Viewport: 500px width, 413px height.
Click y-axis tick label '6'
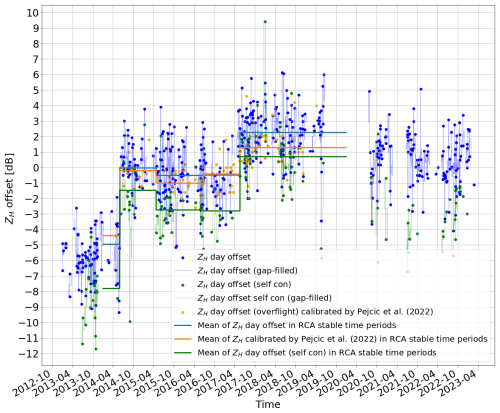[36, 75]
